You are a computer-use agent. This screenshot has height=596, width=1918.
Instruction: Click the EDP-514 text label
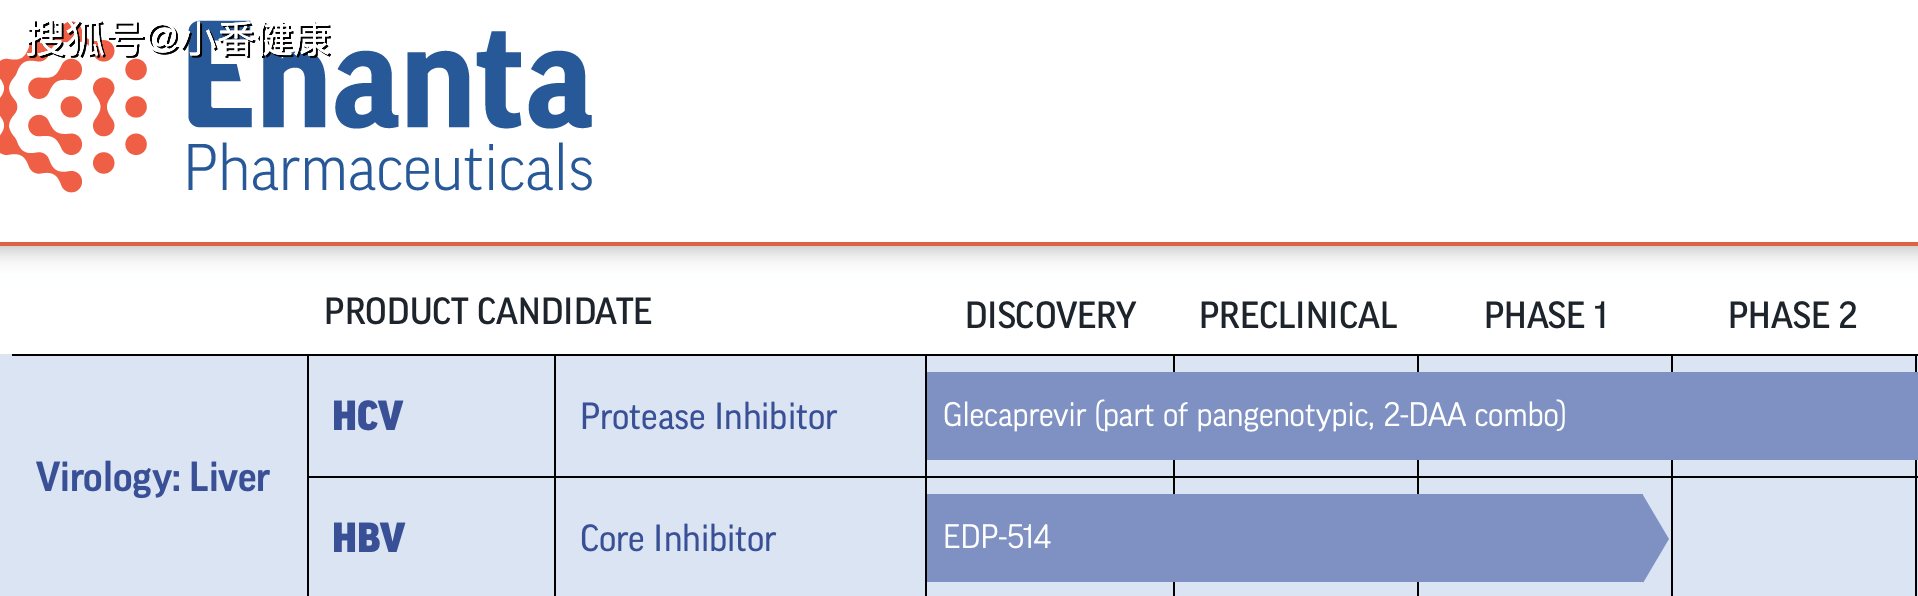click(997, 537)
